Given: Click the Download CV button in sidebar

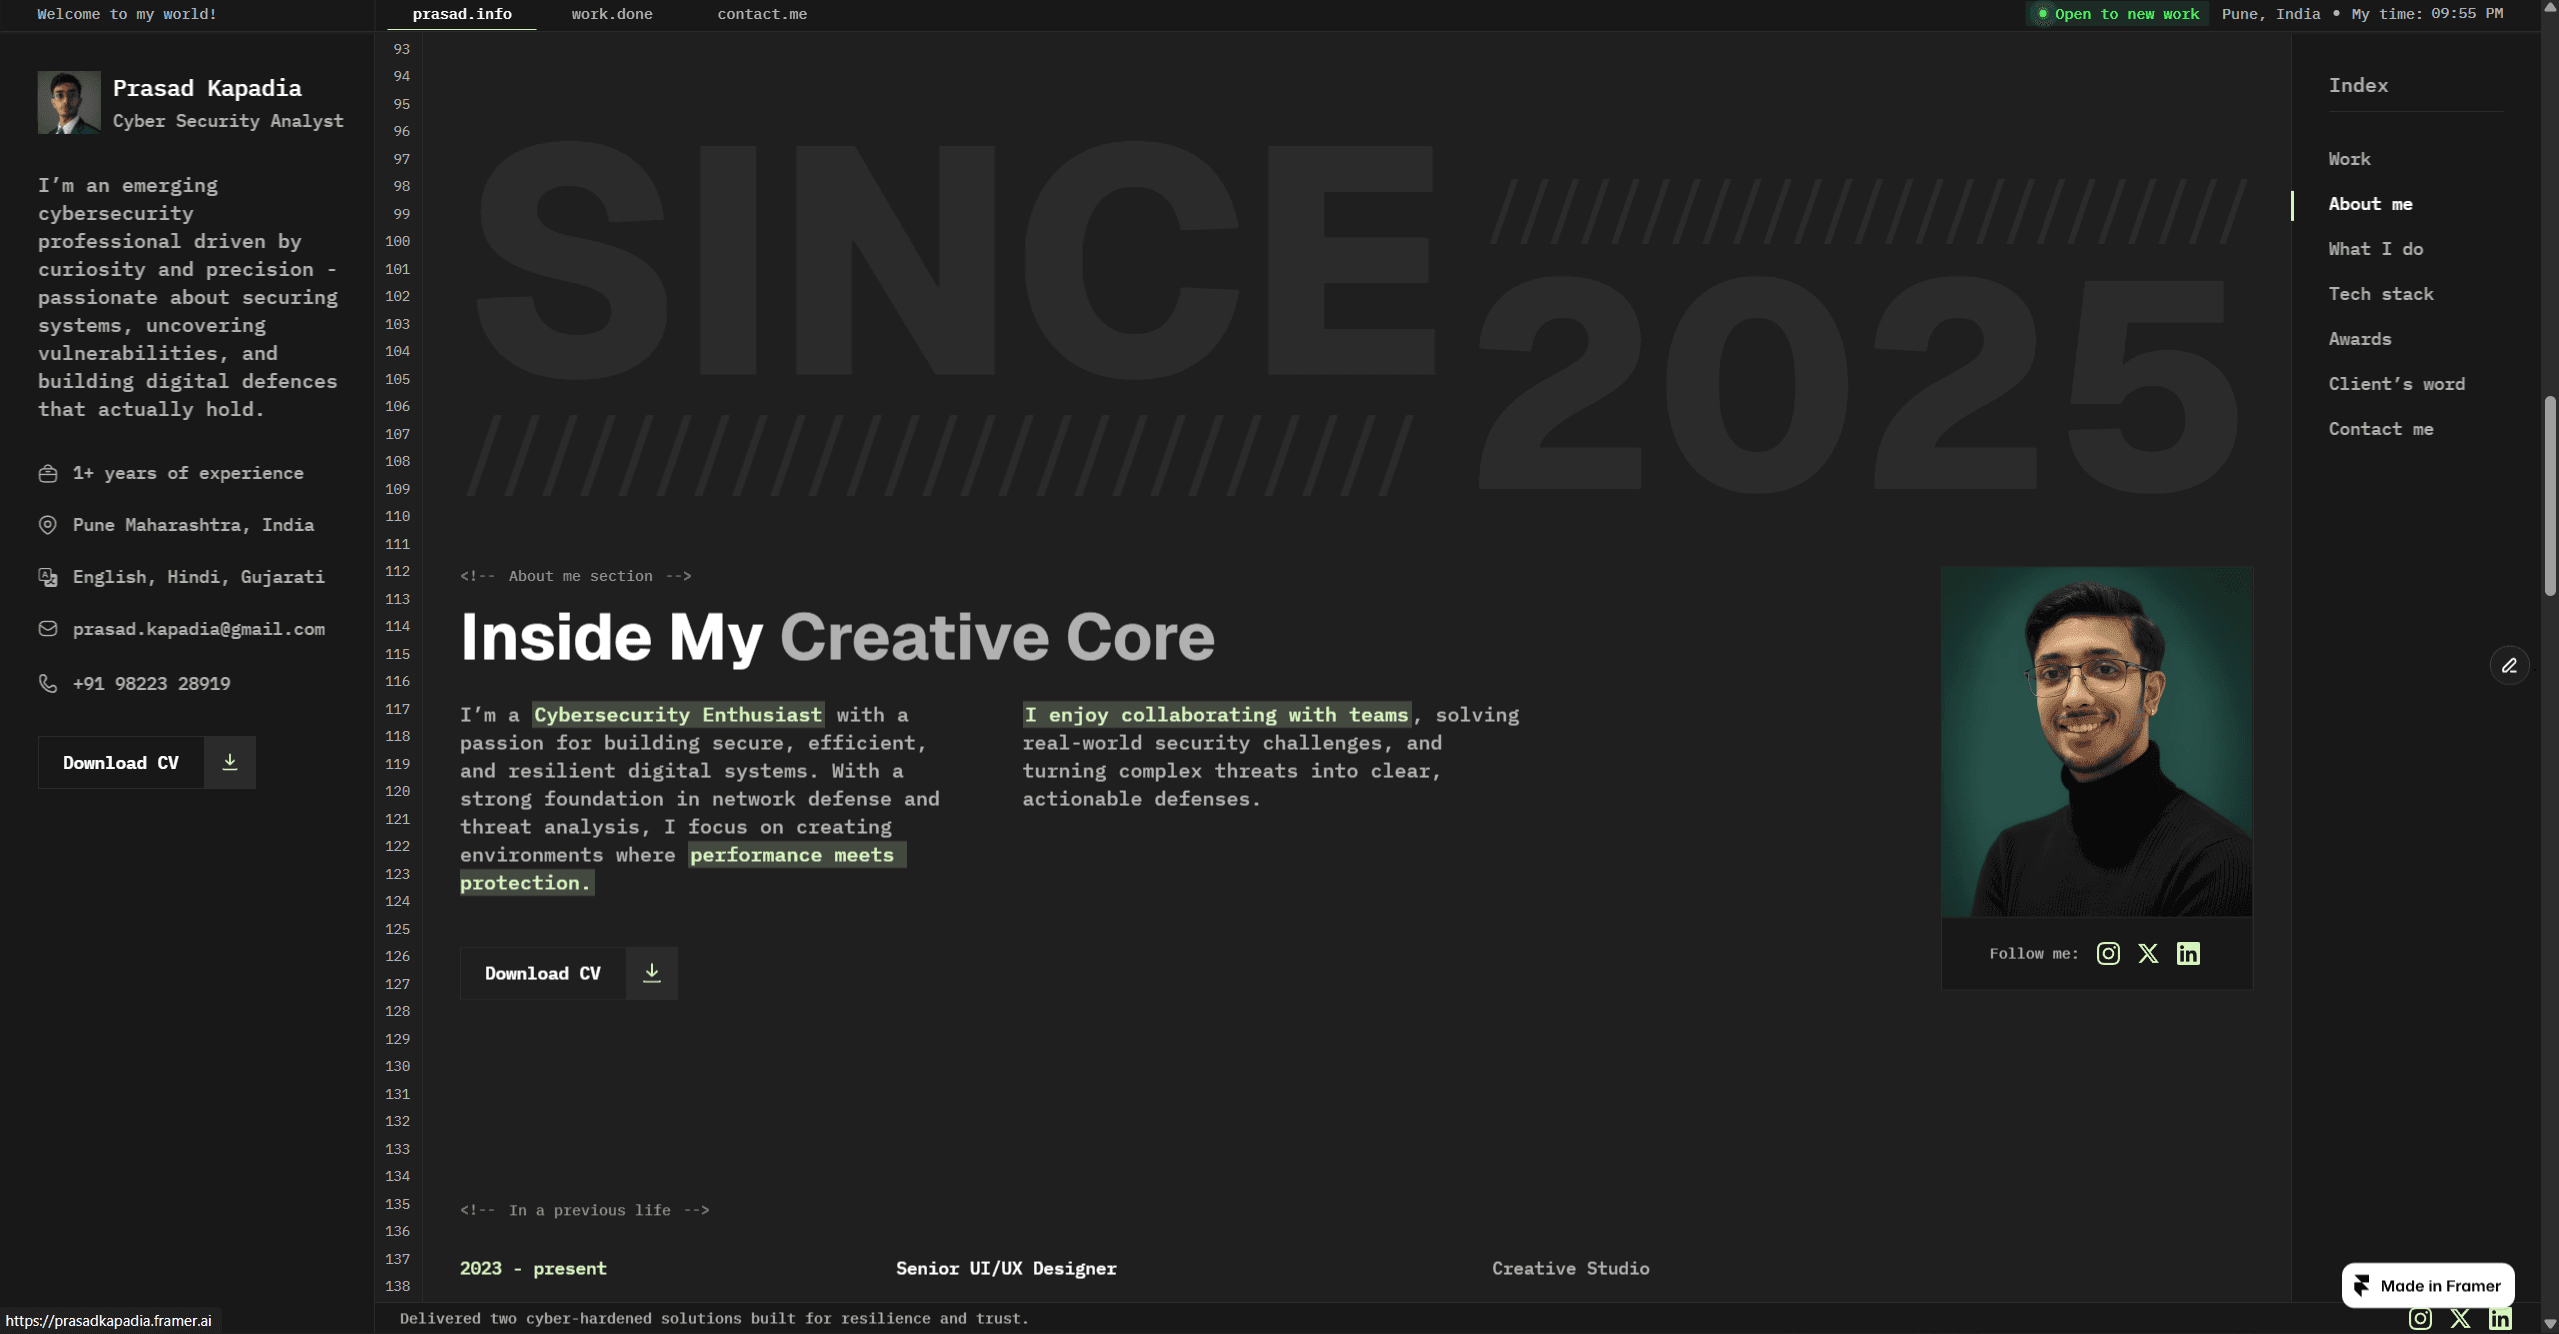Looking at the screenshot, I should 120,762.
